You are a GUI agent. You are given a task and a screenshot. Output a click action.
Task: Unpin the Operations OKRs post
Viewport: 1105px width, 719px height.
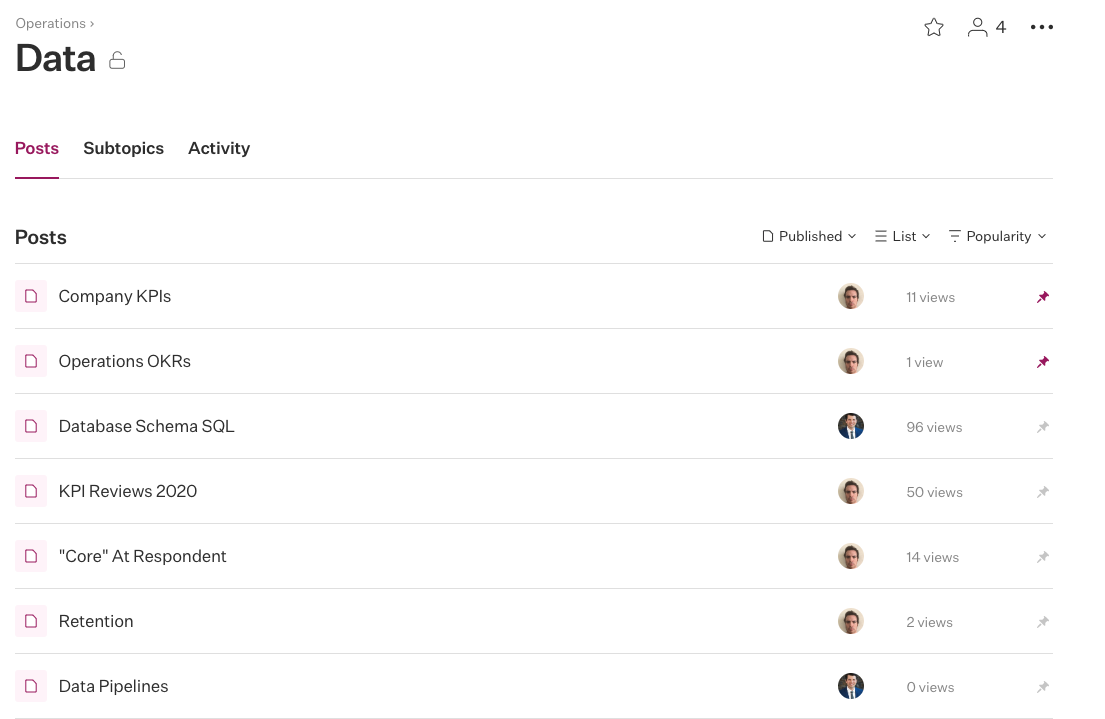coord(1043,362)
